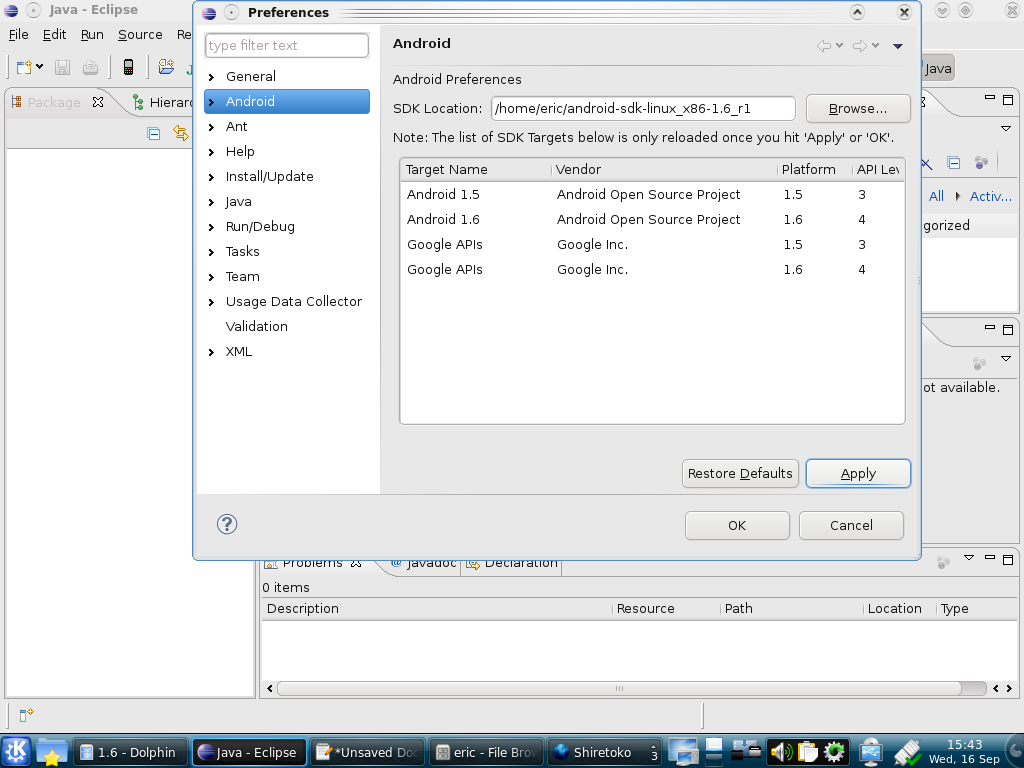Click the Restore Defaults button

pos(740,473)
